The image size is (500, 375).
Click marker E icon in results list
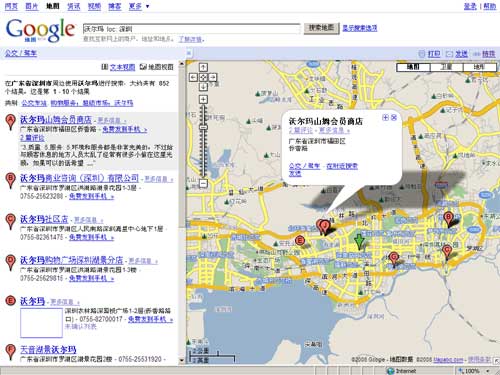[11, 301]
